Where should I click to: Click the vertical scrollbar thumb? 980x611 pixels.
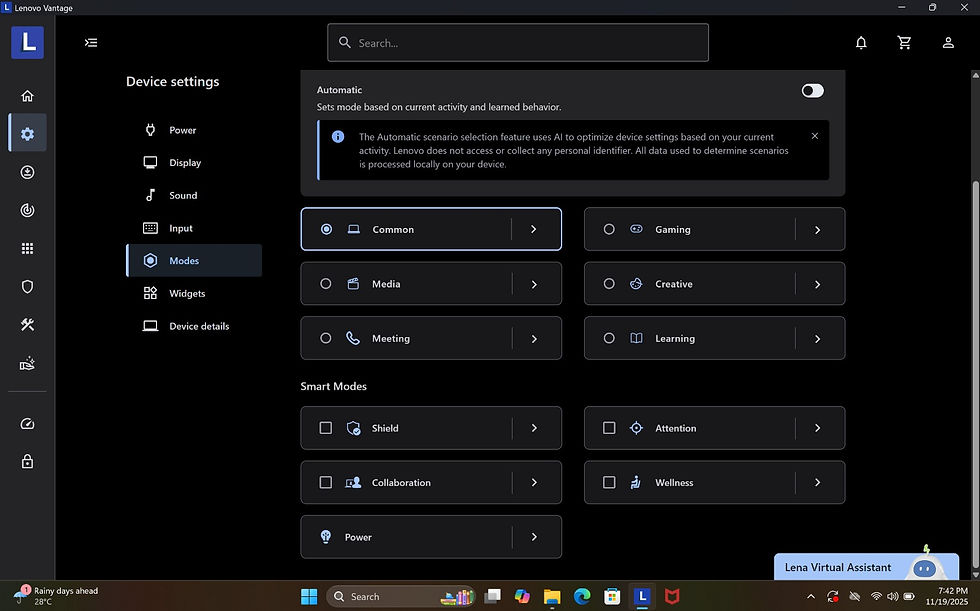click(x=975, y=375)
